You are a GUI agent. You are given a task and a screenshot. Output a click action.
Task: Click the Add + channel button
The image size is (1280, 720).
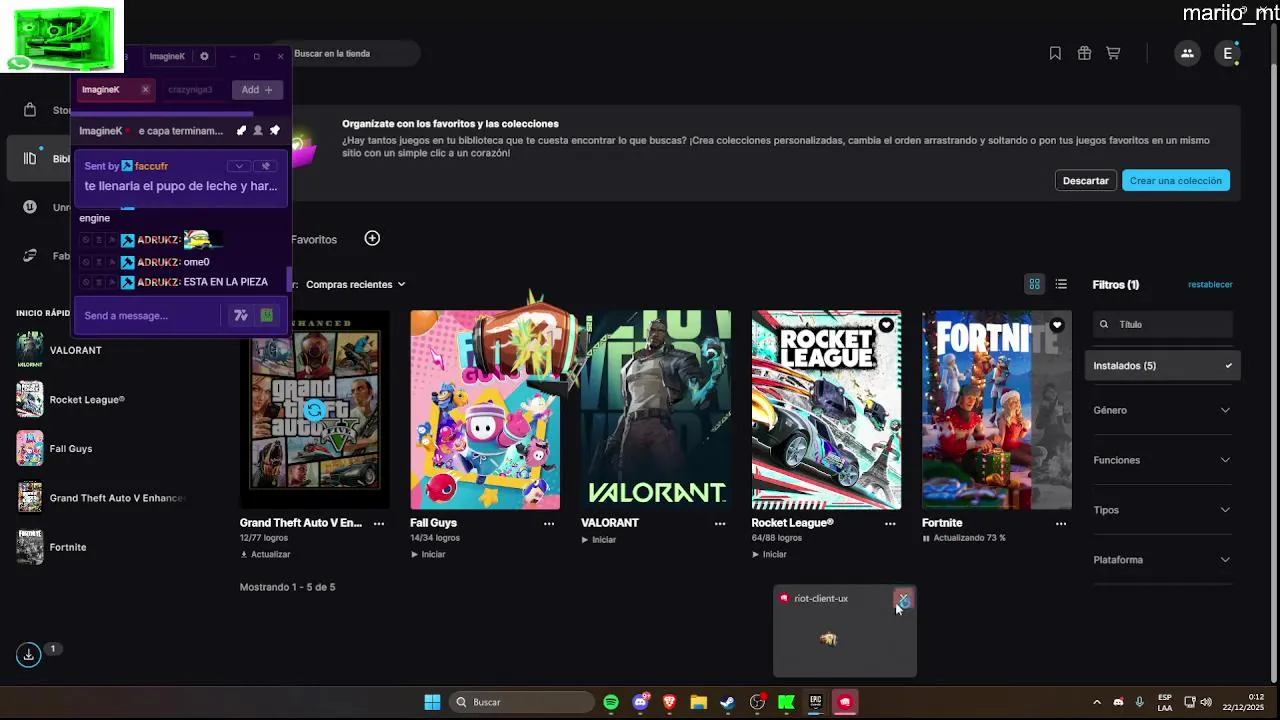point(257,90)
